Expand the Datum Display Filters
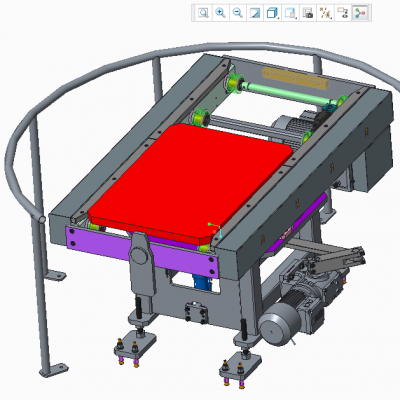This screenshot has width=400, height=400. click(325, 13)
